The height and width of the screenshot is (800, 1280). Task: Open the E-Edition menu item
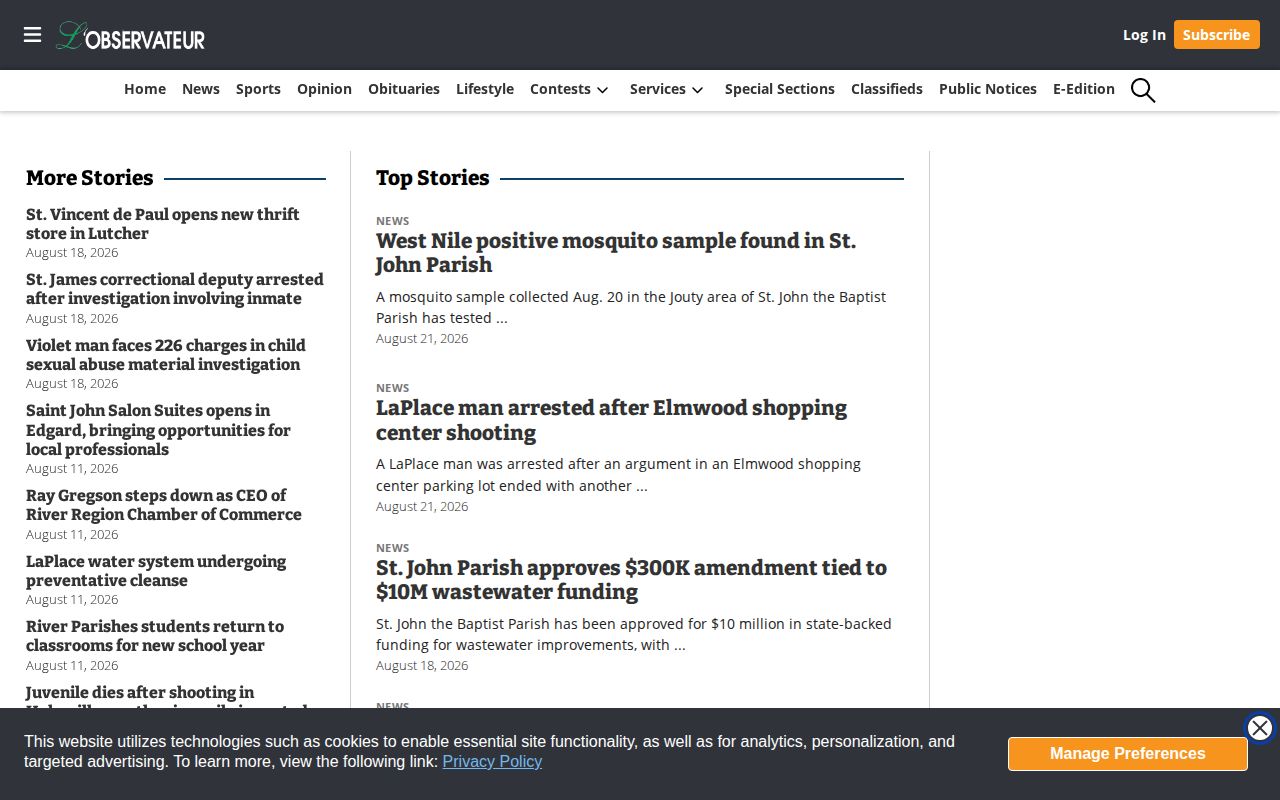click(1084, 89)
